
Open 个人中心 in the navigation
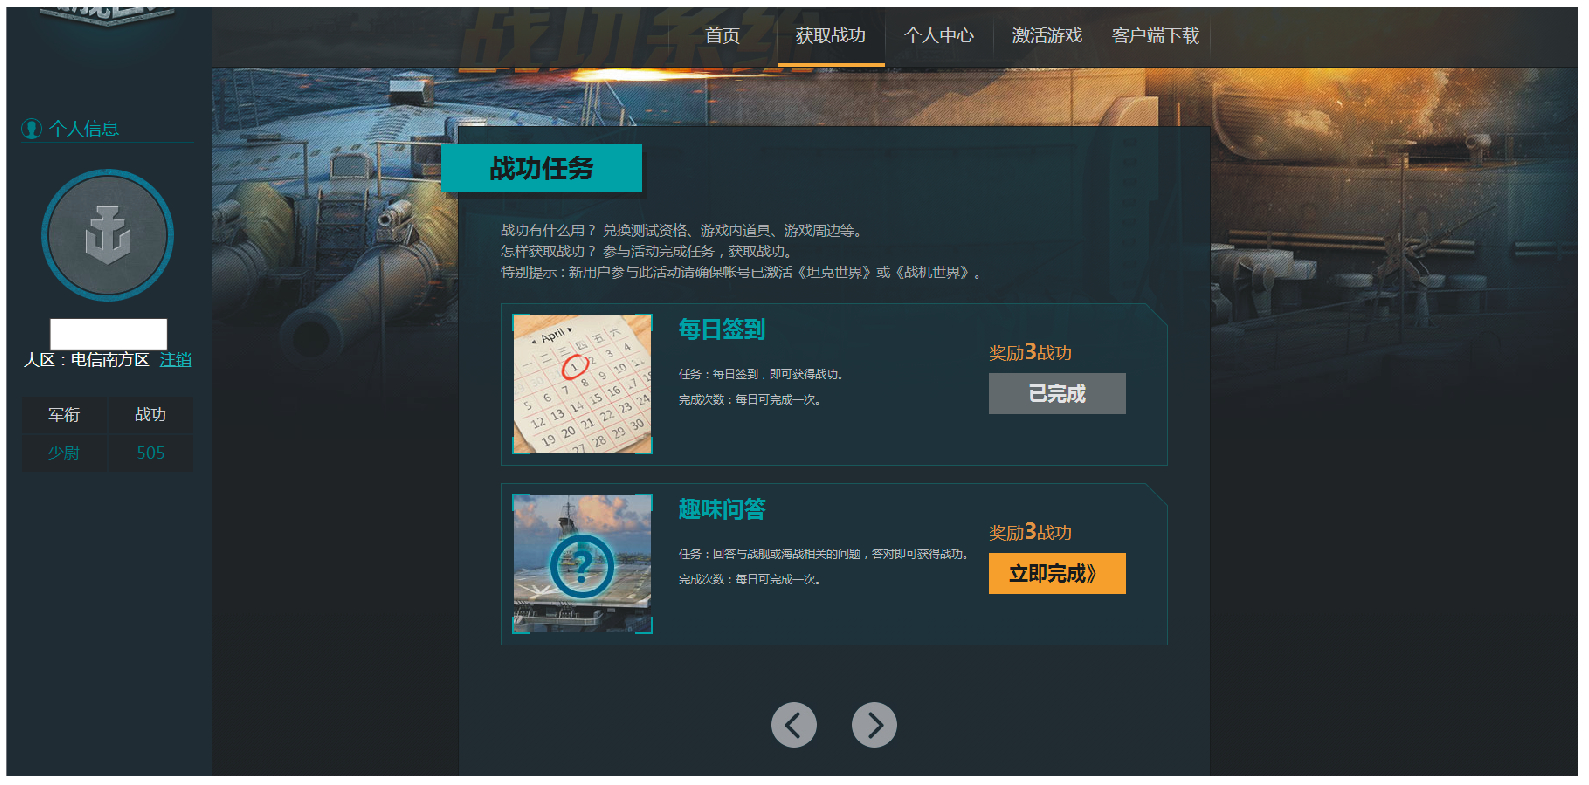coord(939,36)
